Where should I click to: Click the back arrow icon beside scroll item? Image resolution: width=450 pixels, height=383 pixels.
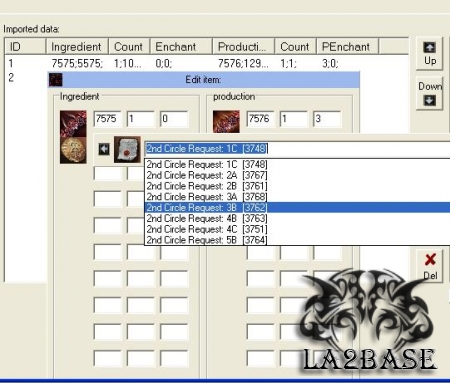pos(104,149)
